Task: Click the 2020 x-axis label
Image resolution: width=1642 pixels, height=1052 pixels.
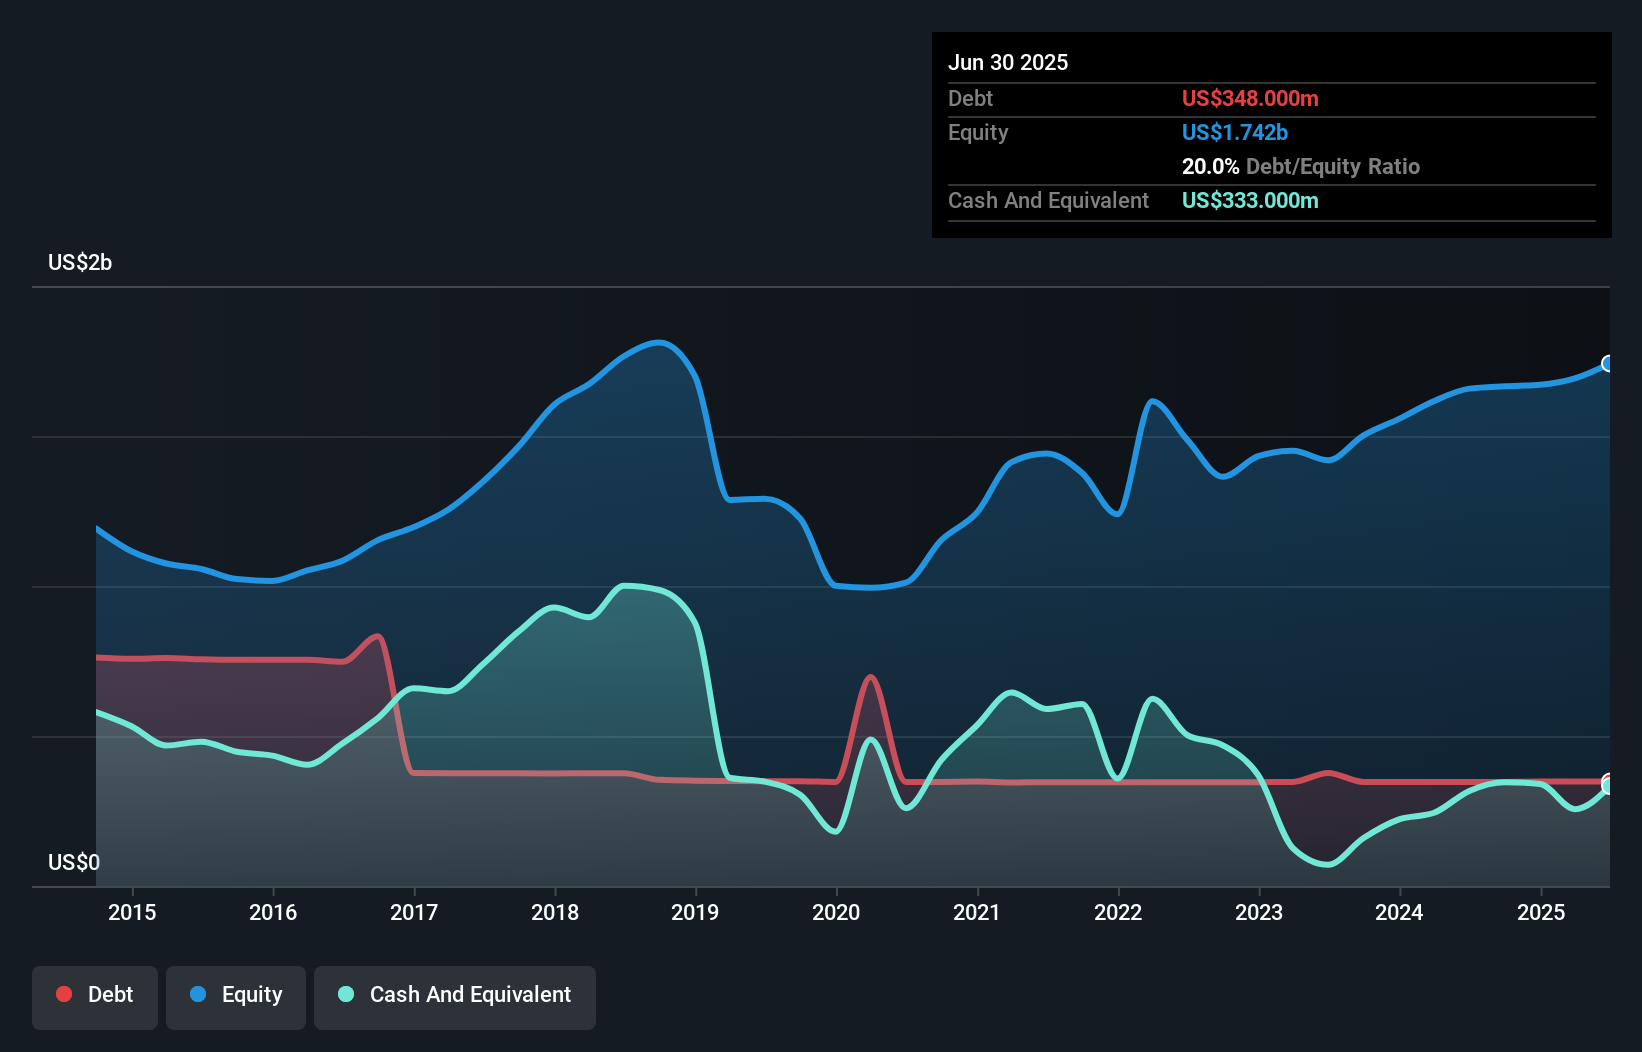Action: (836, 912)
